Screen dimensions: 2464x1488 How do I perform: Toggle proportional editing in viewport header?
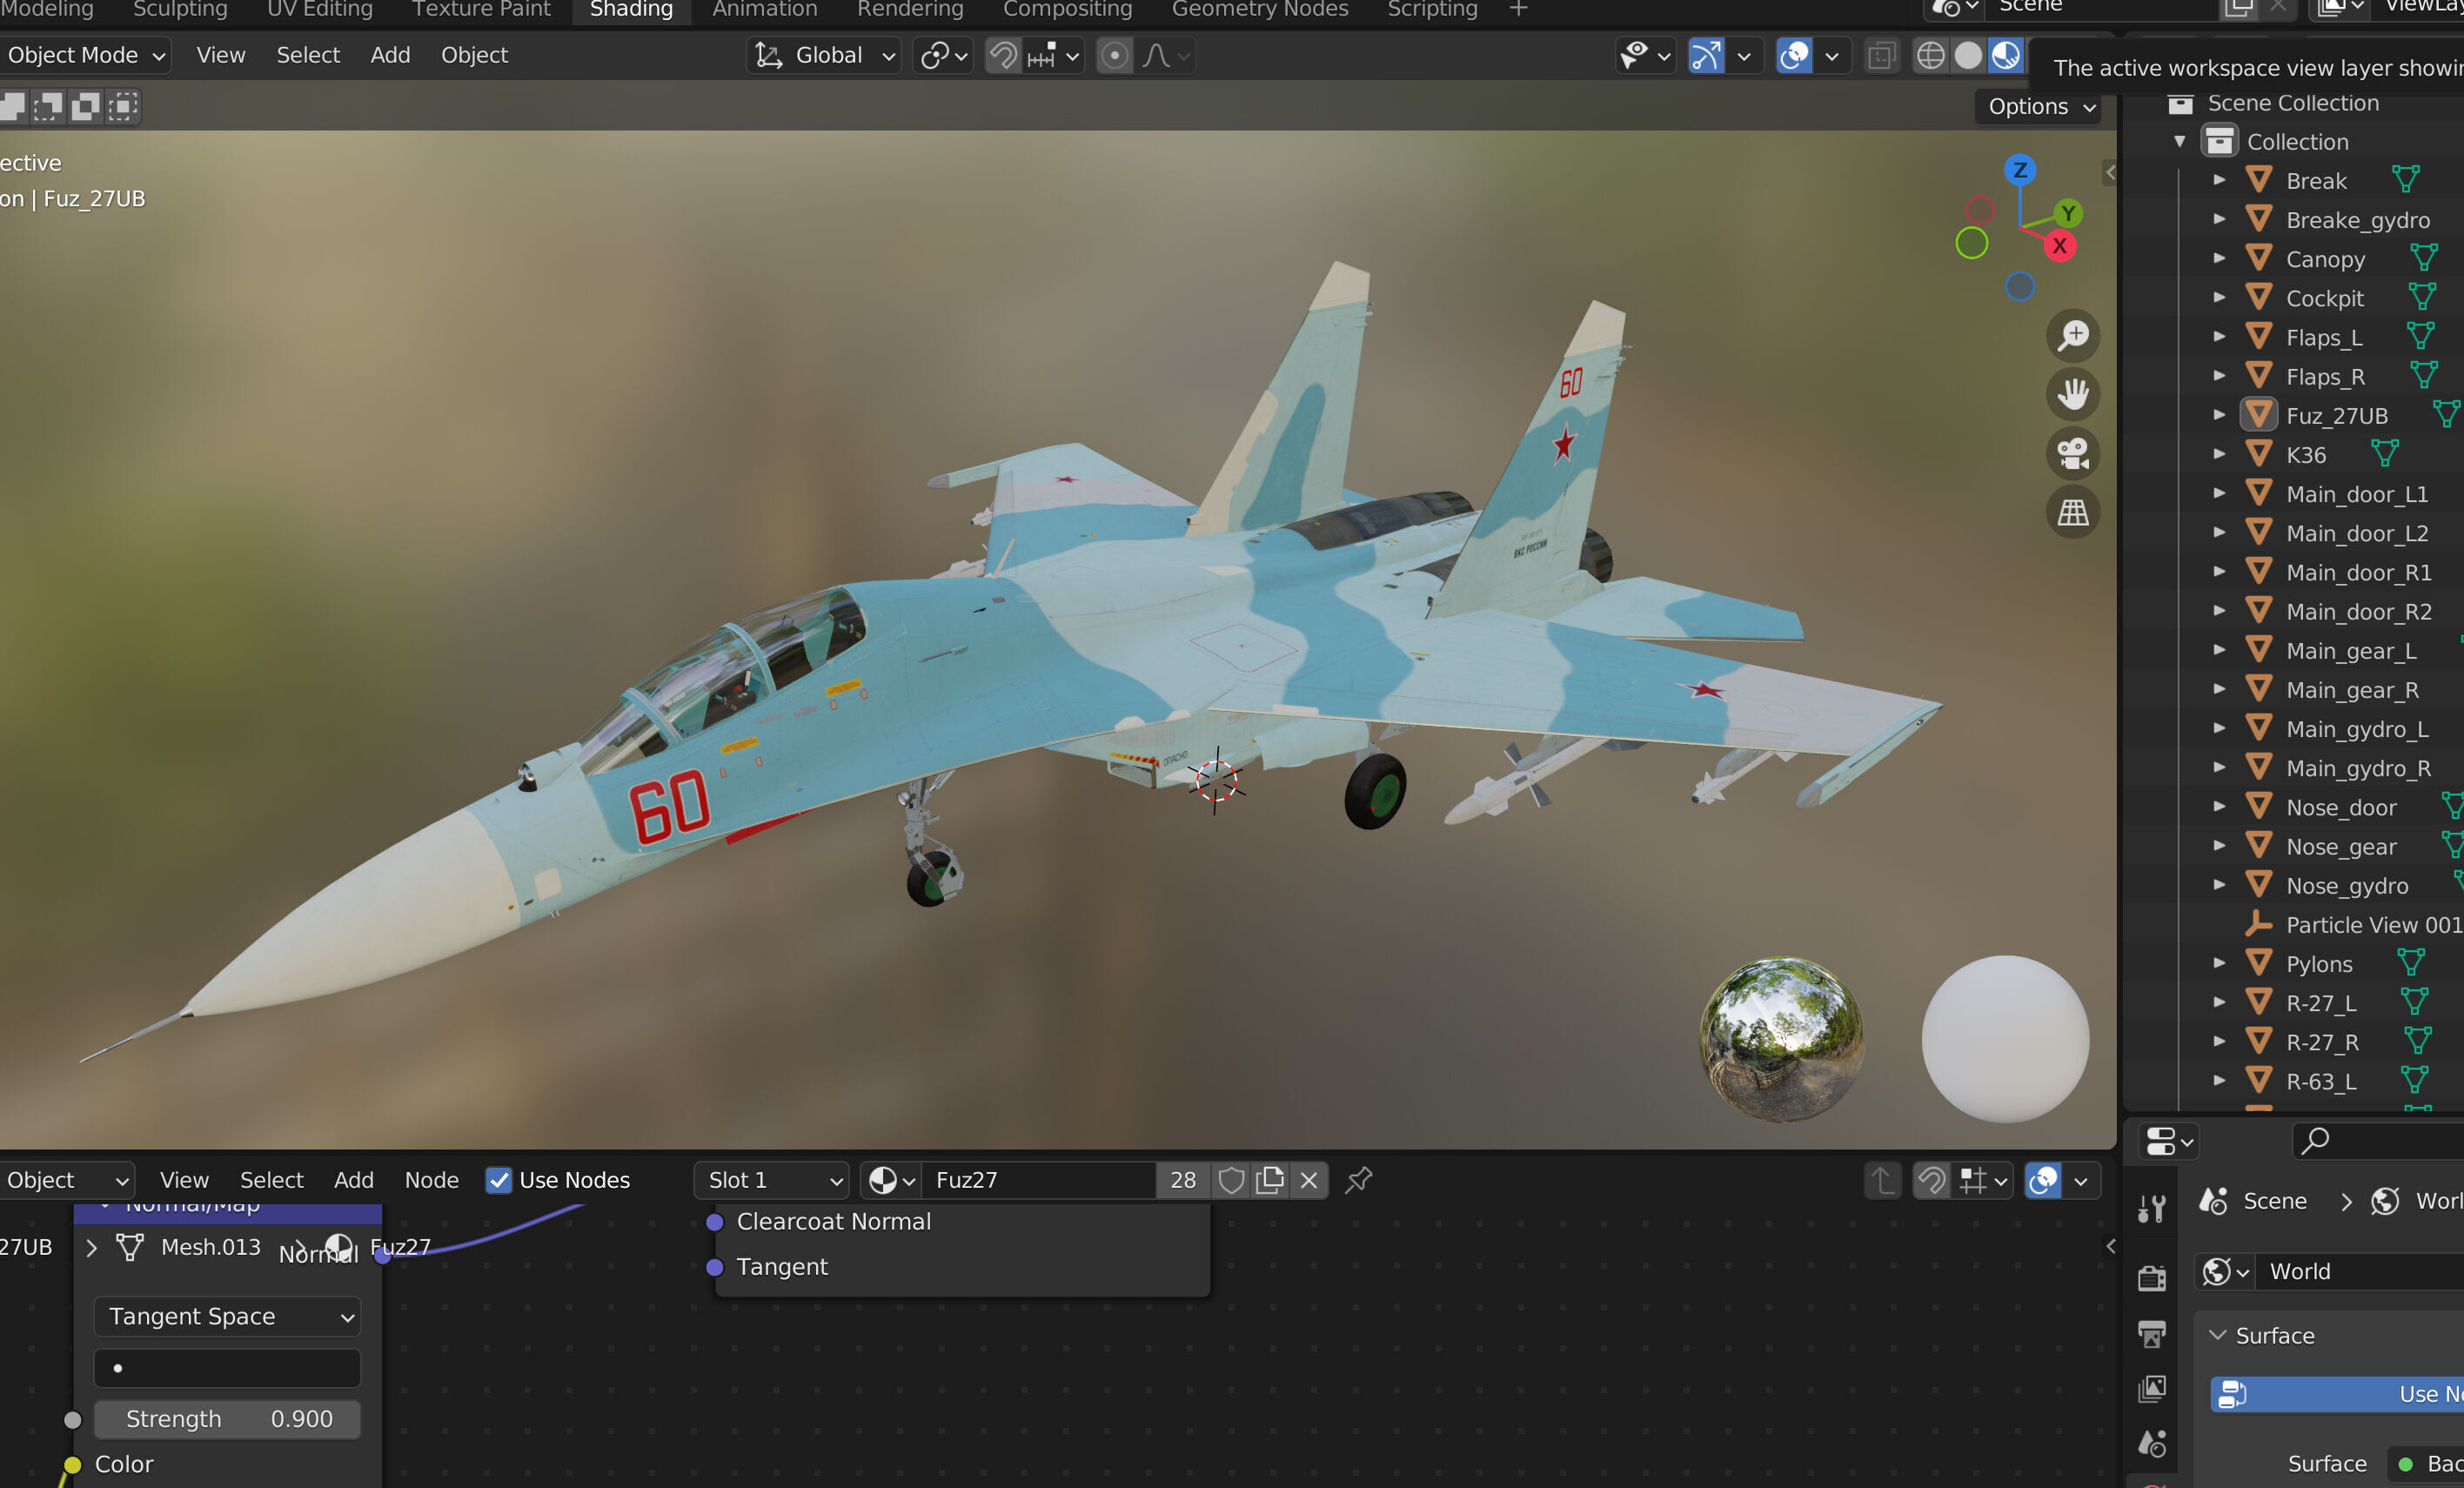(x=1114, y=55)
